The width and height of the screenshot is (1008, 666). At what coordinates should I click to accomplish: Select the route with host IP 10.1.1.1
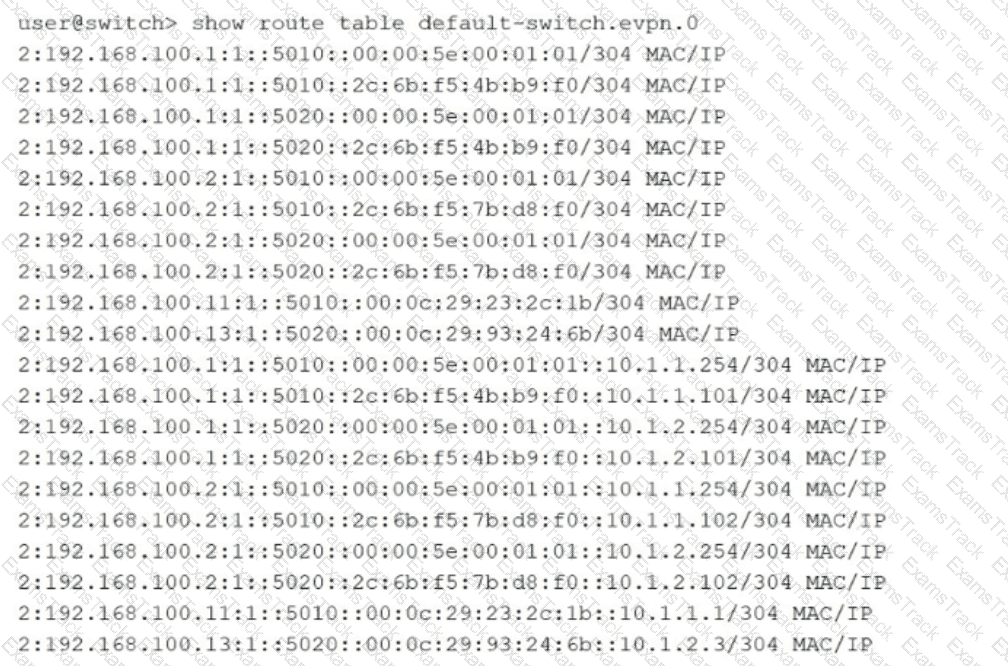pyautogui.click(x=445, y=613)
